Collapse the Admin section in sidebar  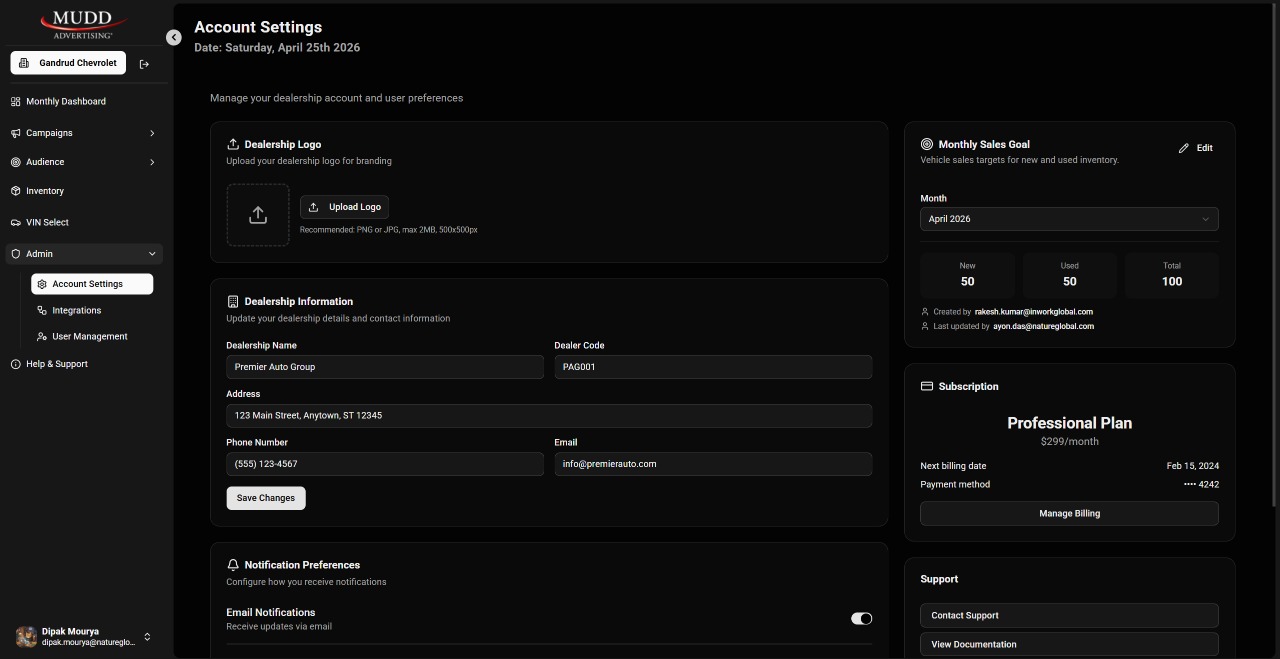152,253
